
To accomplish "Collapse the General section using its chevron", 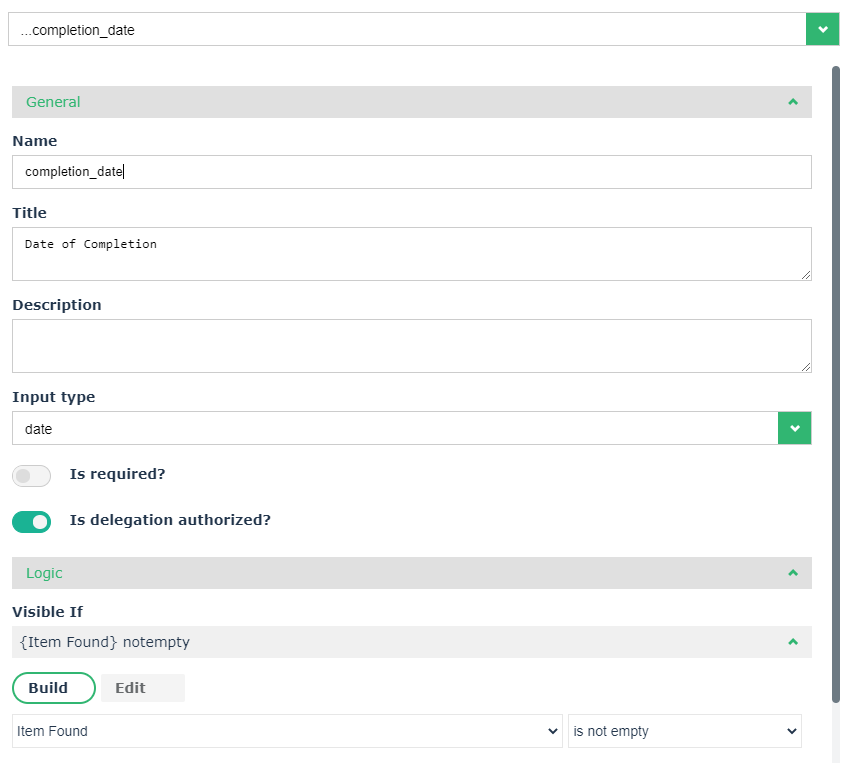I will pos(792,102).
